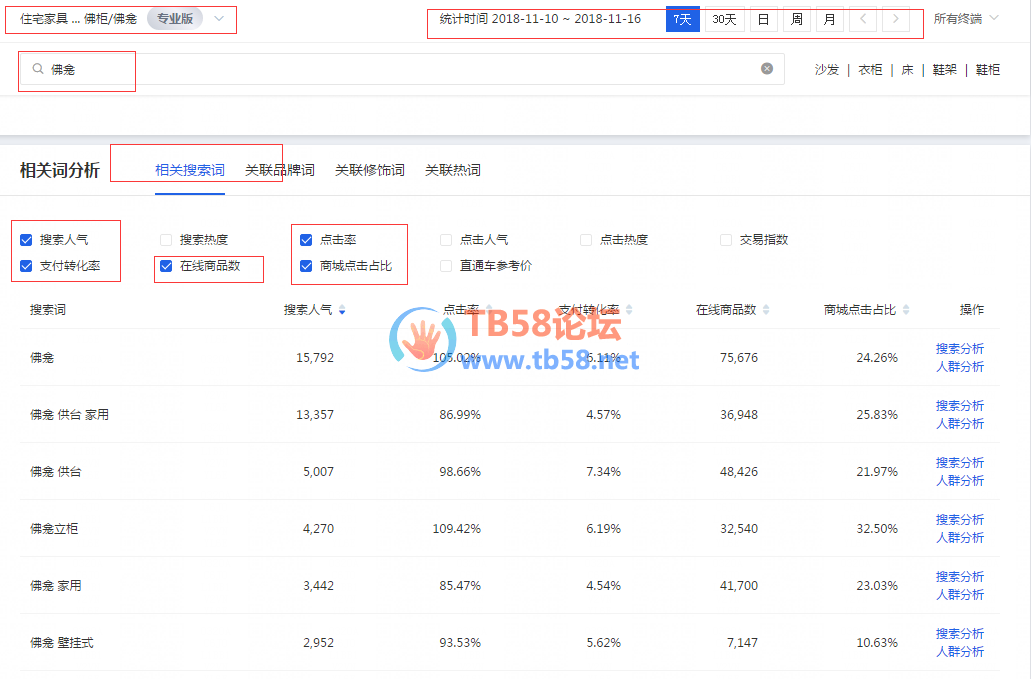Click the 鞋柜 suggested keyword

pyautogui.click(x=988, y=70)
